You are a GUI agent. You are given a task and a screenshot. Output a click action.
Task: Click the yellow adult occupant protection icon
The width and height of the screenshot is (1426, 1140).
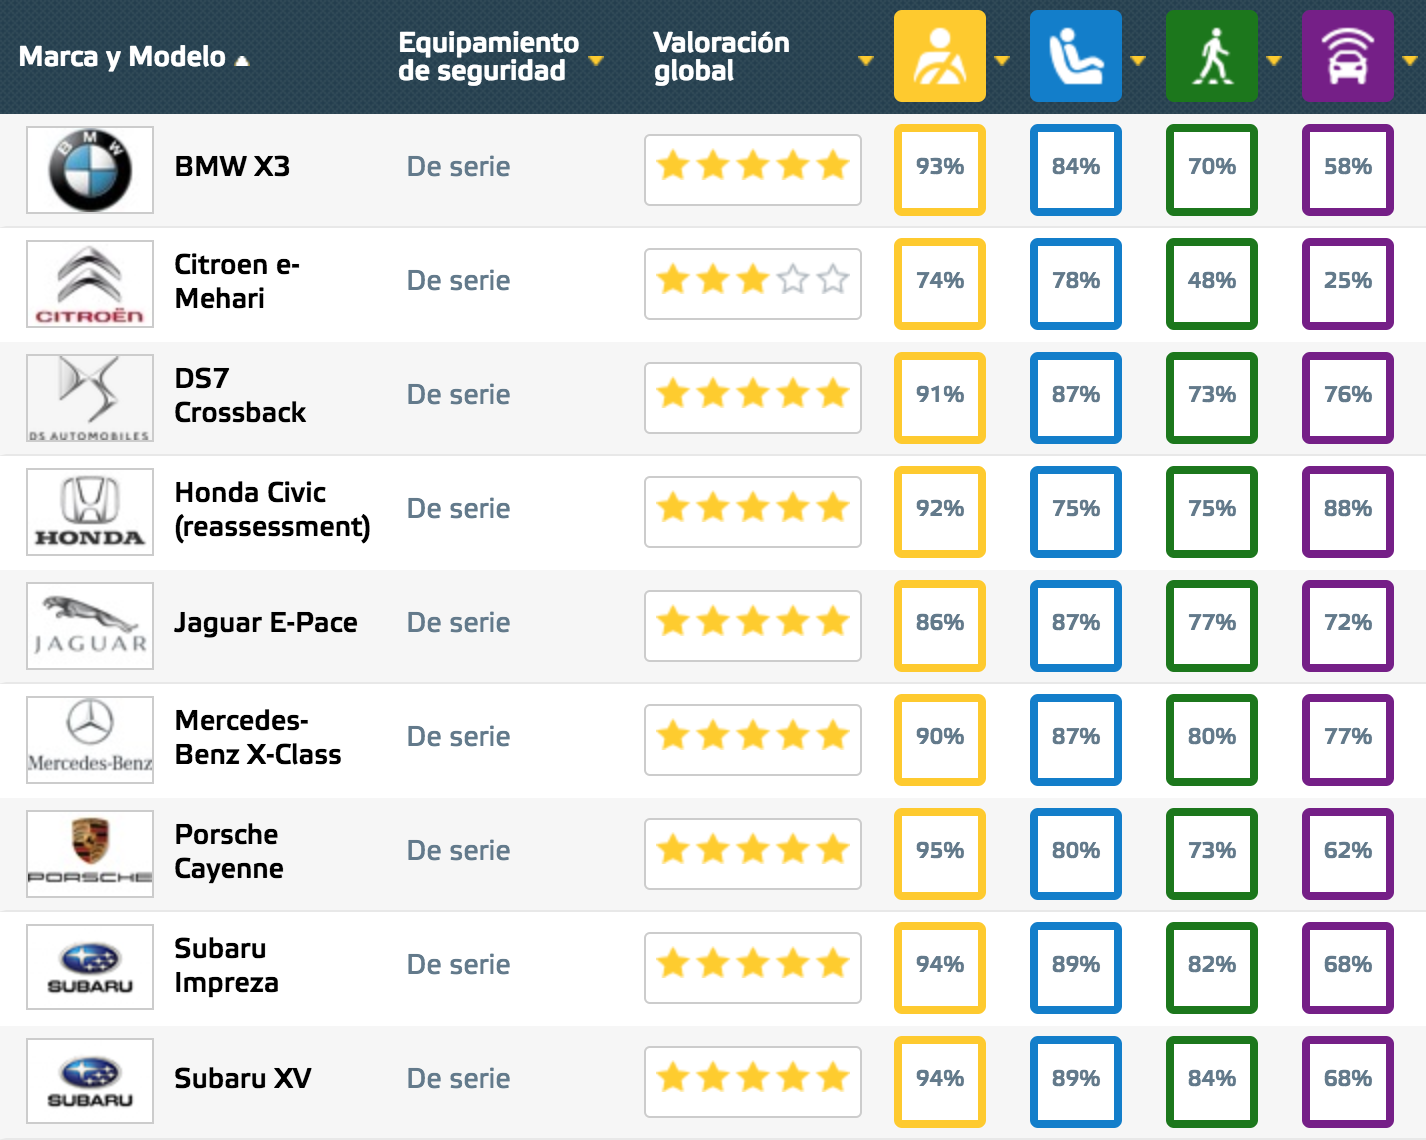(939, 56)
